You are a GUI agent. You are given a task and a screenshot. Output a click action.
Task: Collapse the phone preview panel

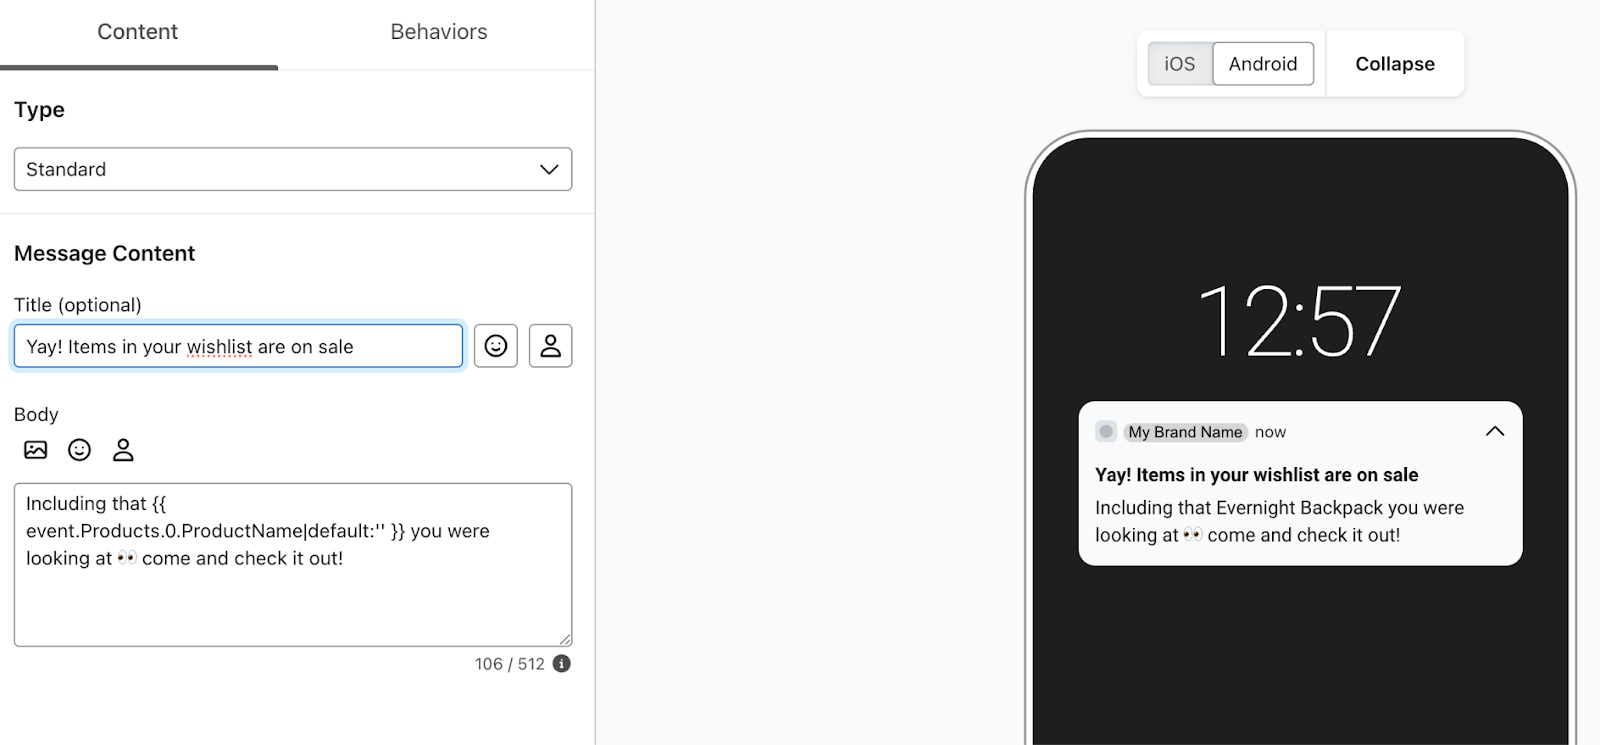[x=1395, y=64]
